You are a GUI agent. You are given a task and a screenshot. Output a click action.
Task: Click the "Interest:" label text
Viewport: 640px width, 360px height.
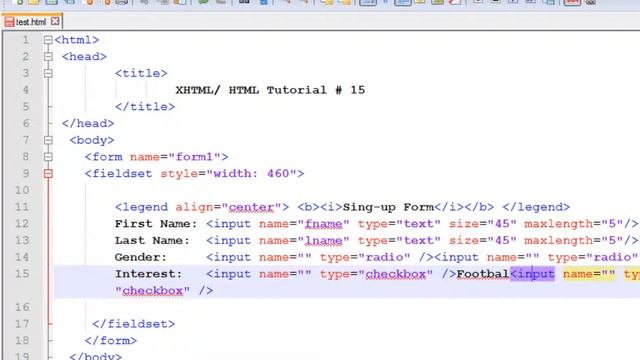click(x=149, y=274)
